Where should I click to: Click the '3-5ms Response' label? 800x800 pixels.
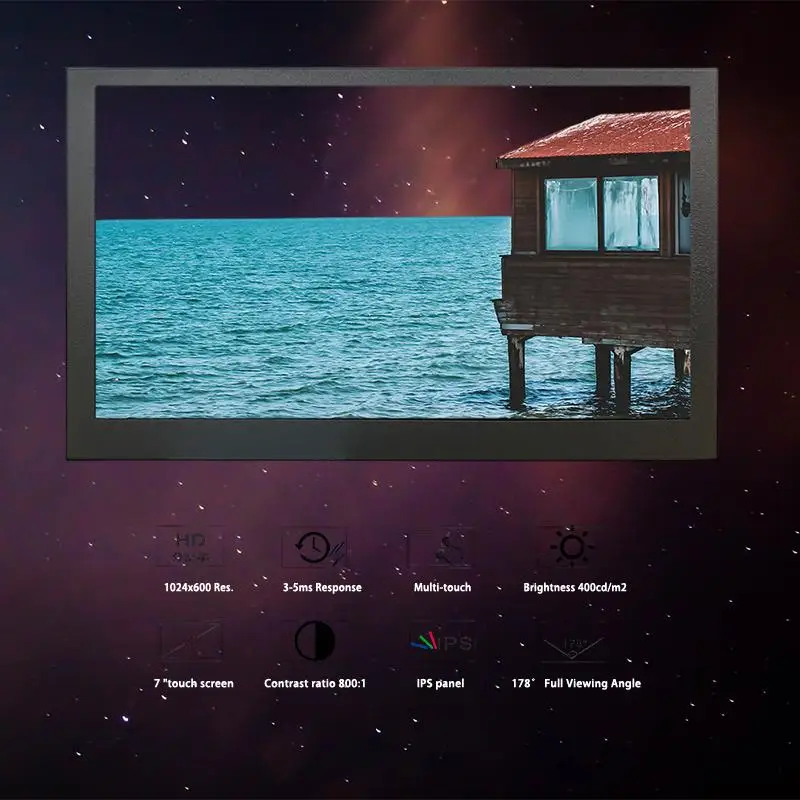322,587
